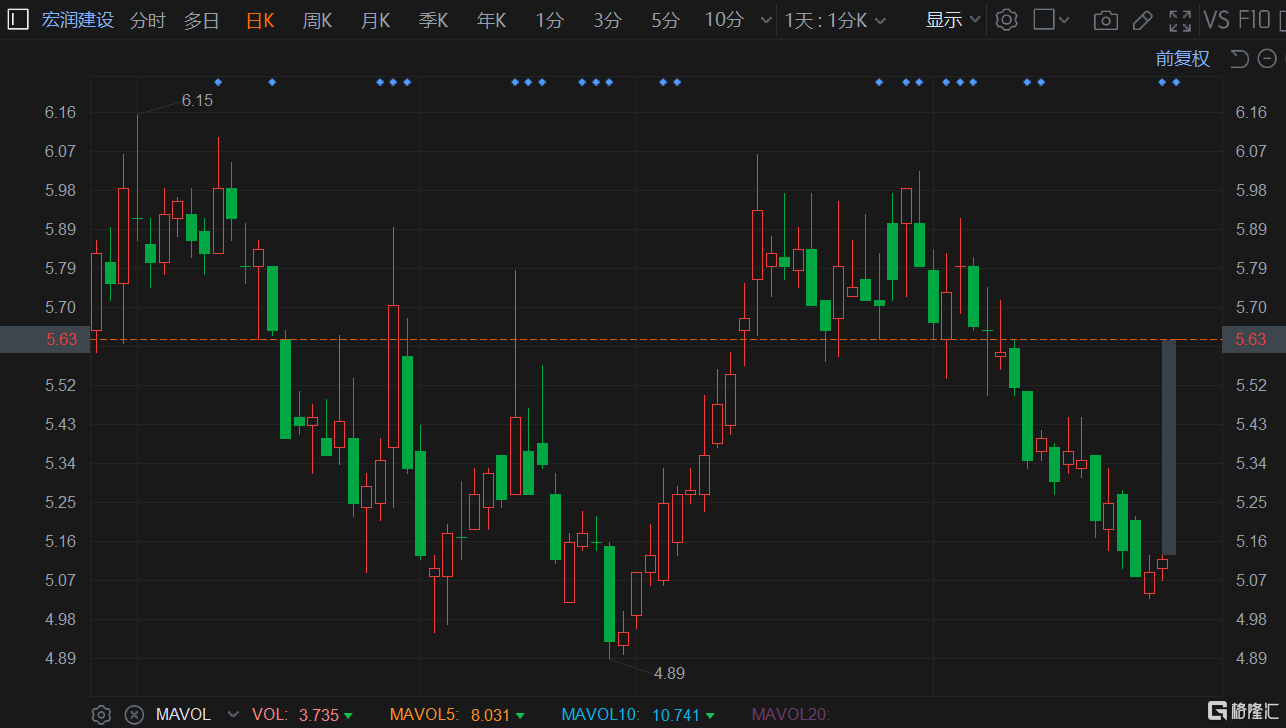Open the chart settings gear in top toolbar

tap(1007, 20)
